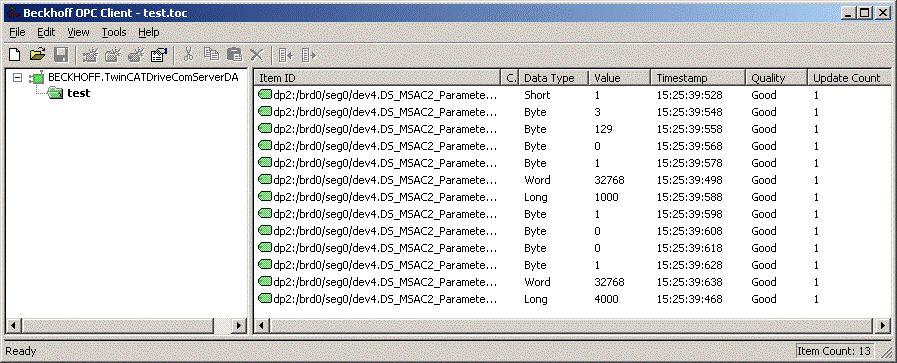The width and height of the screenshot is (897, 363).
Task: Collapse the BECKHOFF.TwinCATDriveComServerDA tree node
Action: click(18, 77)
